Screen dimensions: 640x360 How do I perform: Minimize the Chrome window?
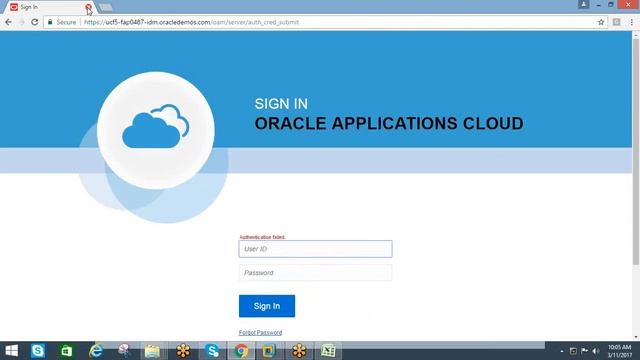[598, 4]
